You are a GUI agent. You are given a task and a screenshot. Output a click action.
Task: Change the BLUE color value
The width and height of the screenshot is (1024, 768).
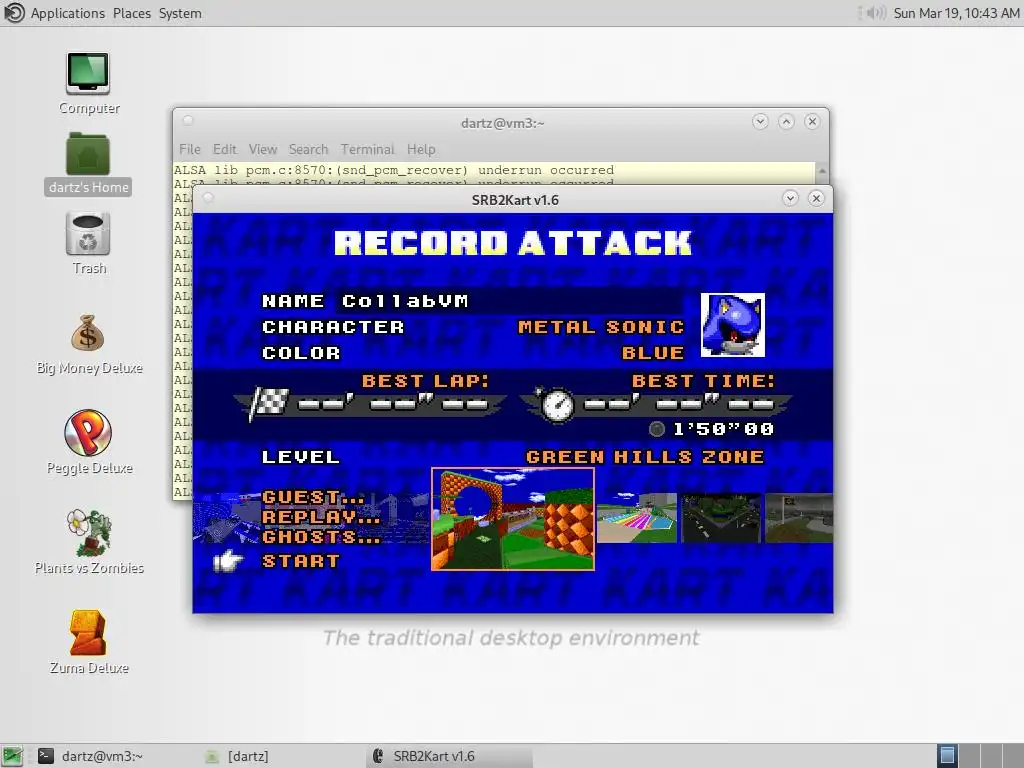tap(652, 353)
